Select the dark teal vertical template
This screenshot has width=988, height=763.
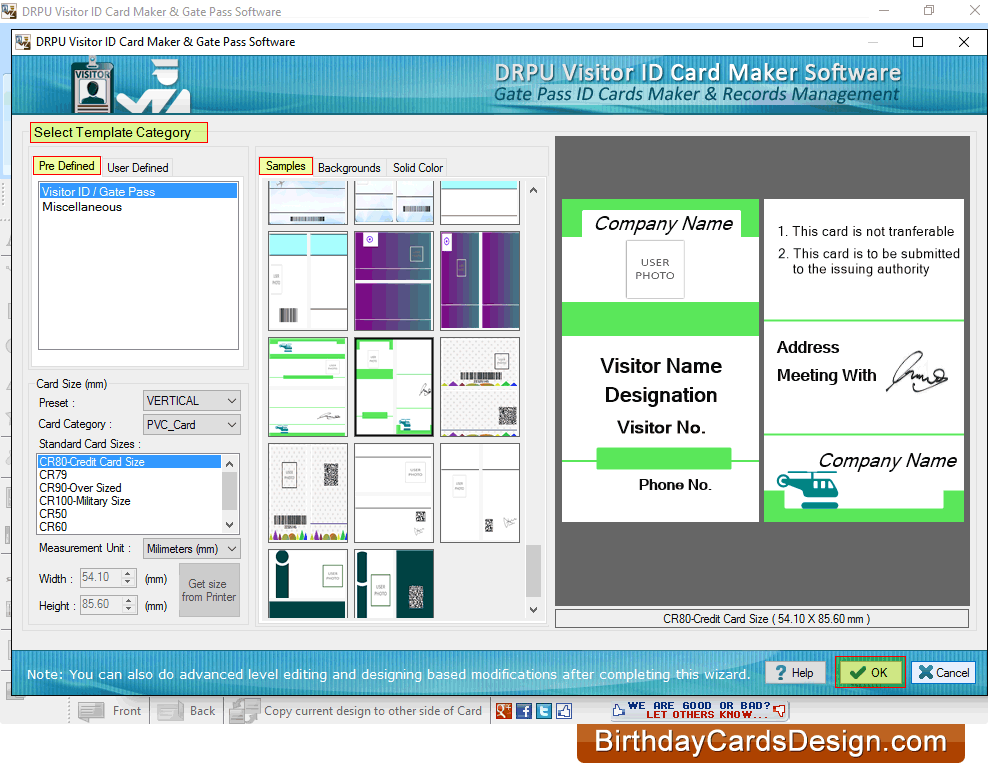pyautogui.click(x=394, y=583)
